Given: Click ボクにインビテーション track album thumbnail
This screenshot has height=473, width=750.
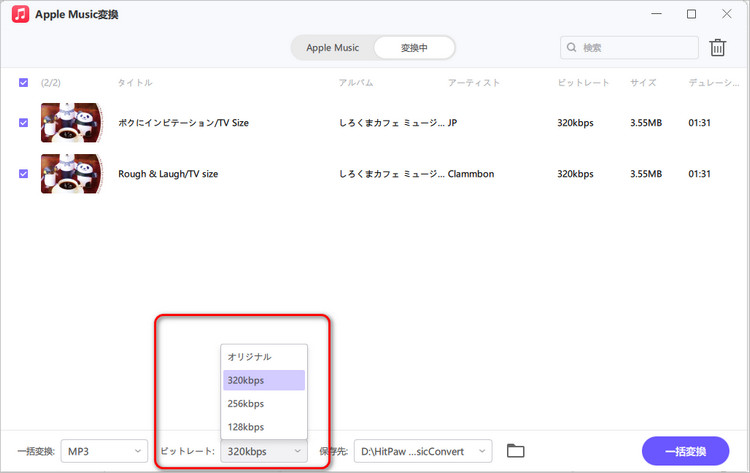Looking at the screenshot, I should (72, 123).
